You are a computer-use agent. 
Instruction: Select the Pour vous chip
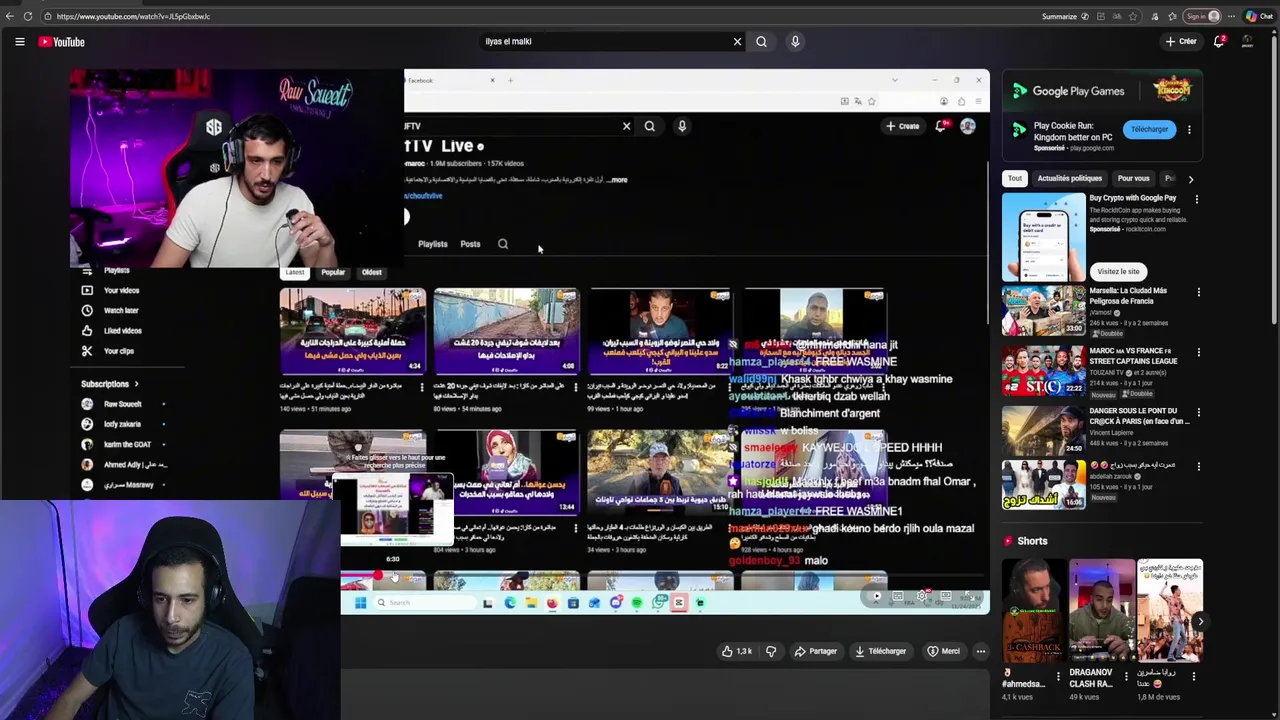[x=1133, y=179]
